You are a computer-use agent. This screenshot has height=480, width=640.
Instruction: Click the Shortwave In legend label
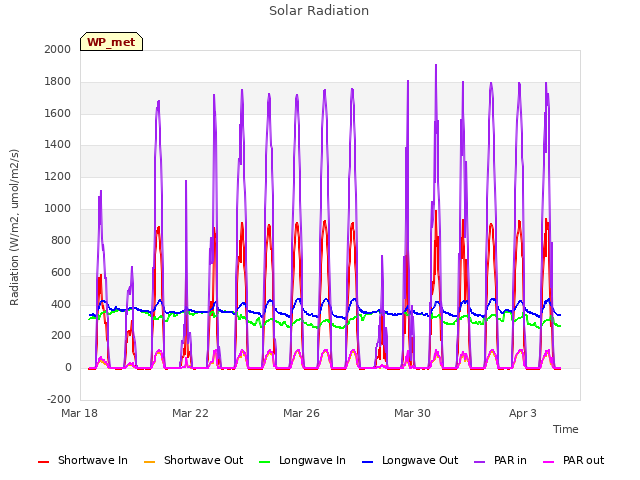93,460
